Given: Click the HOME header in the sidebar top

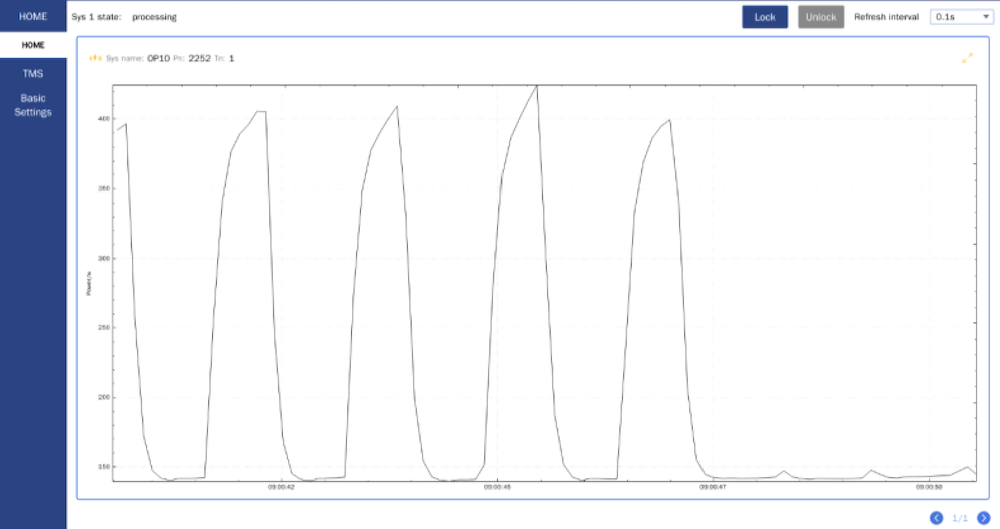Looking at the screenshot, I should [33, 16].
